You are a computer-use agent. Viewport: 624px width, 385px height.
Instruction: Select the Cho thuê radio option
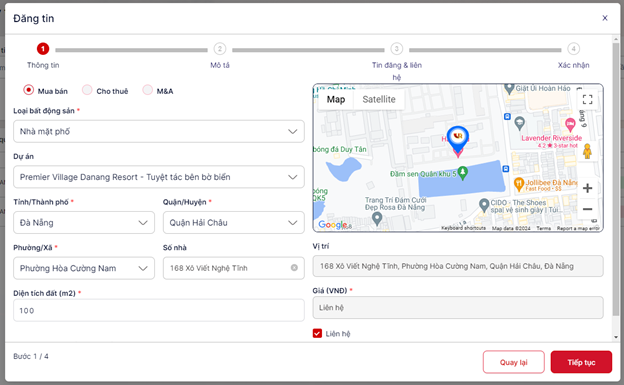[x=87, y=90]
